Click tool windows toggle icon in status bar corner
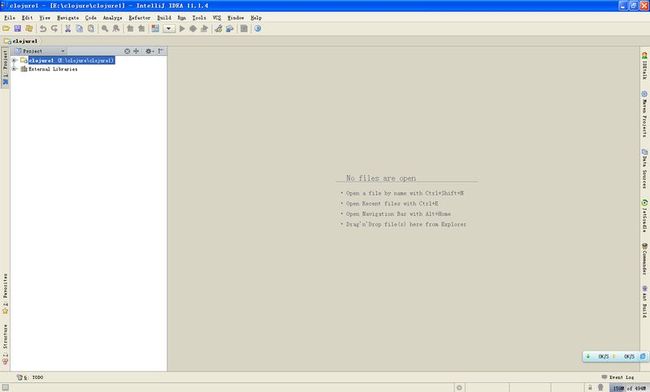Image resolution: width=650 pixels, height=392 pixels. pos(5,387)
